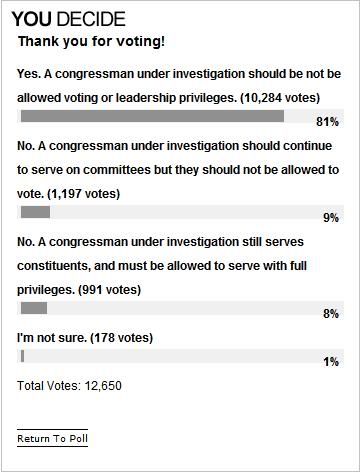Click the 991 votes count
360x473 pixels.
tap(109, 290)
